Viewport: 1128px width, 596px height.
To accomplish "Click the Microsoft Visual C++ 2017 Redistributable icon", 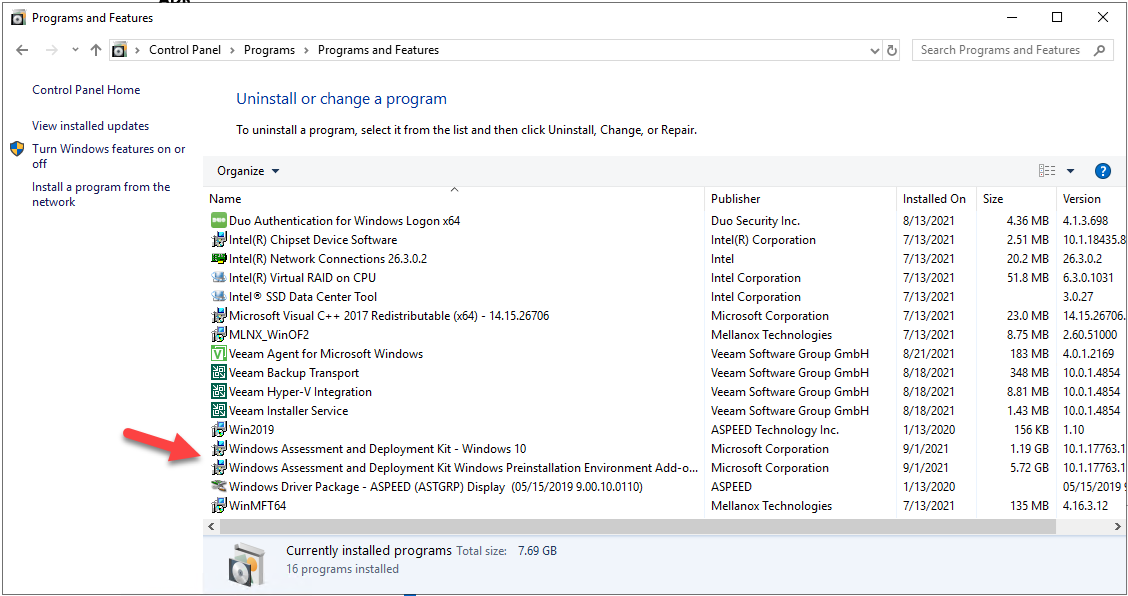I will [219, 315].
